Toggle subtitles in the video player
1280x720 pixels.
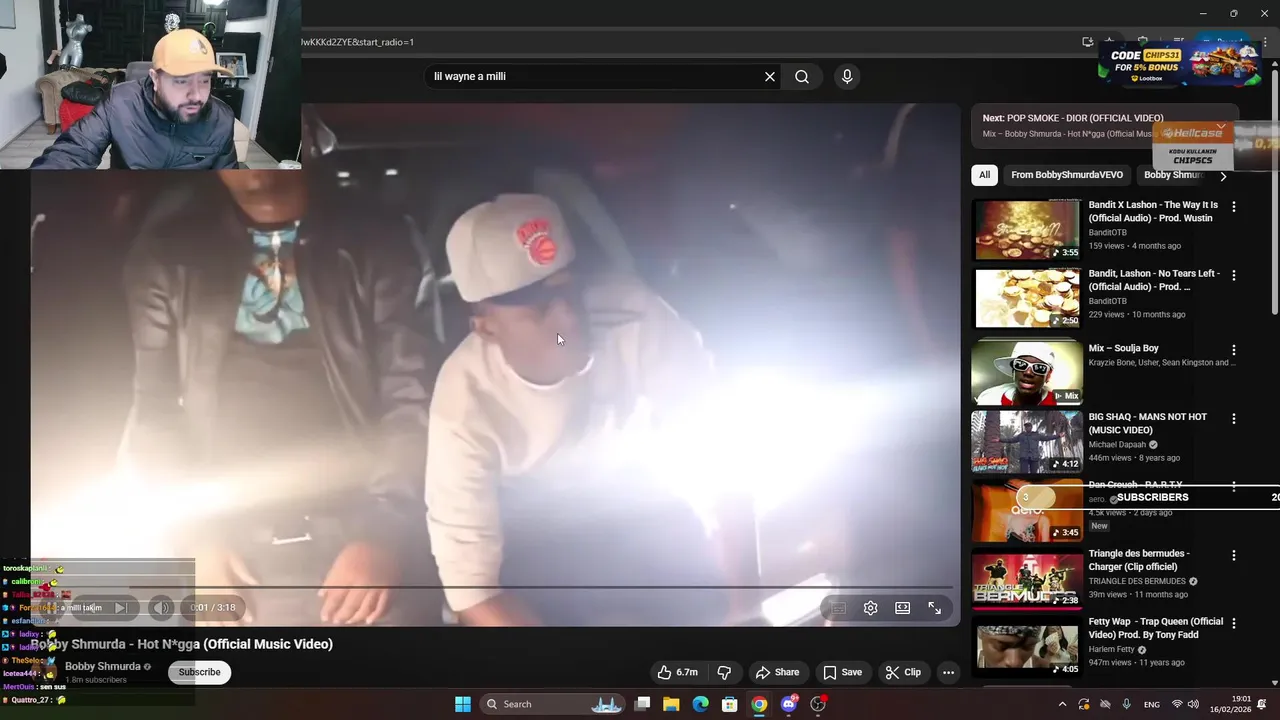(838, 608)
